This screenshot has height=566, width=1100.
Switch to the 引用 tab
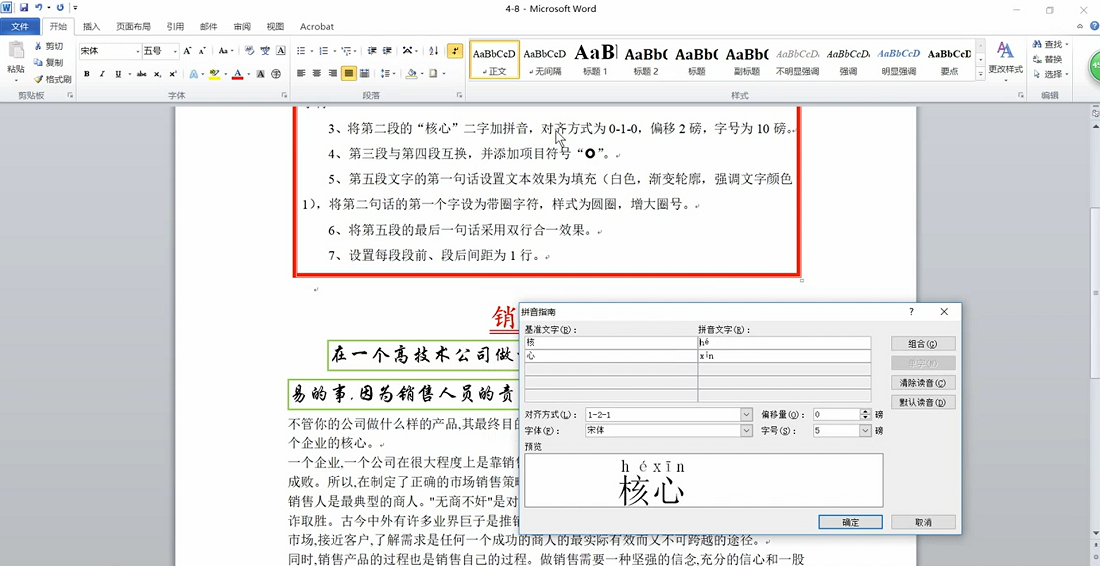point(175,27)
